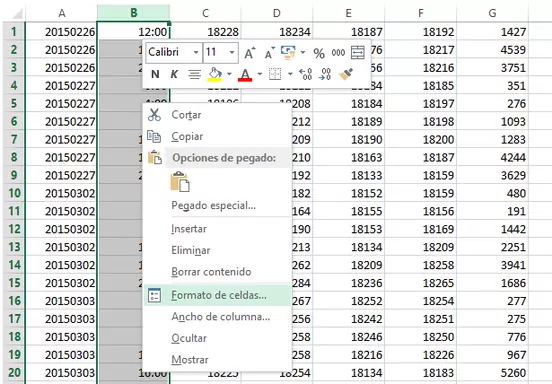This screenshot has width=552, height=384.
Task: Click the center alignment button
Action: (194, 74)
